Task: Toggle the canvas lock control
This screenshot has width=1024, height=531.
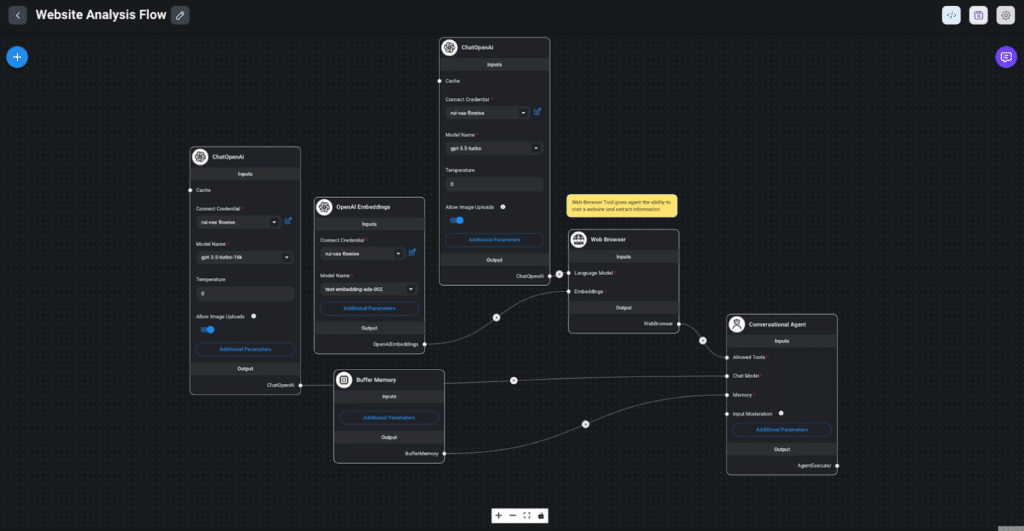Action: pos(541,516)
